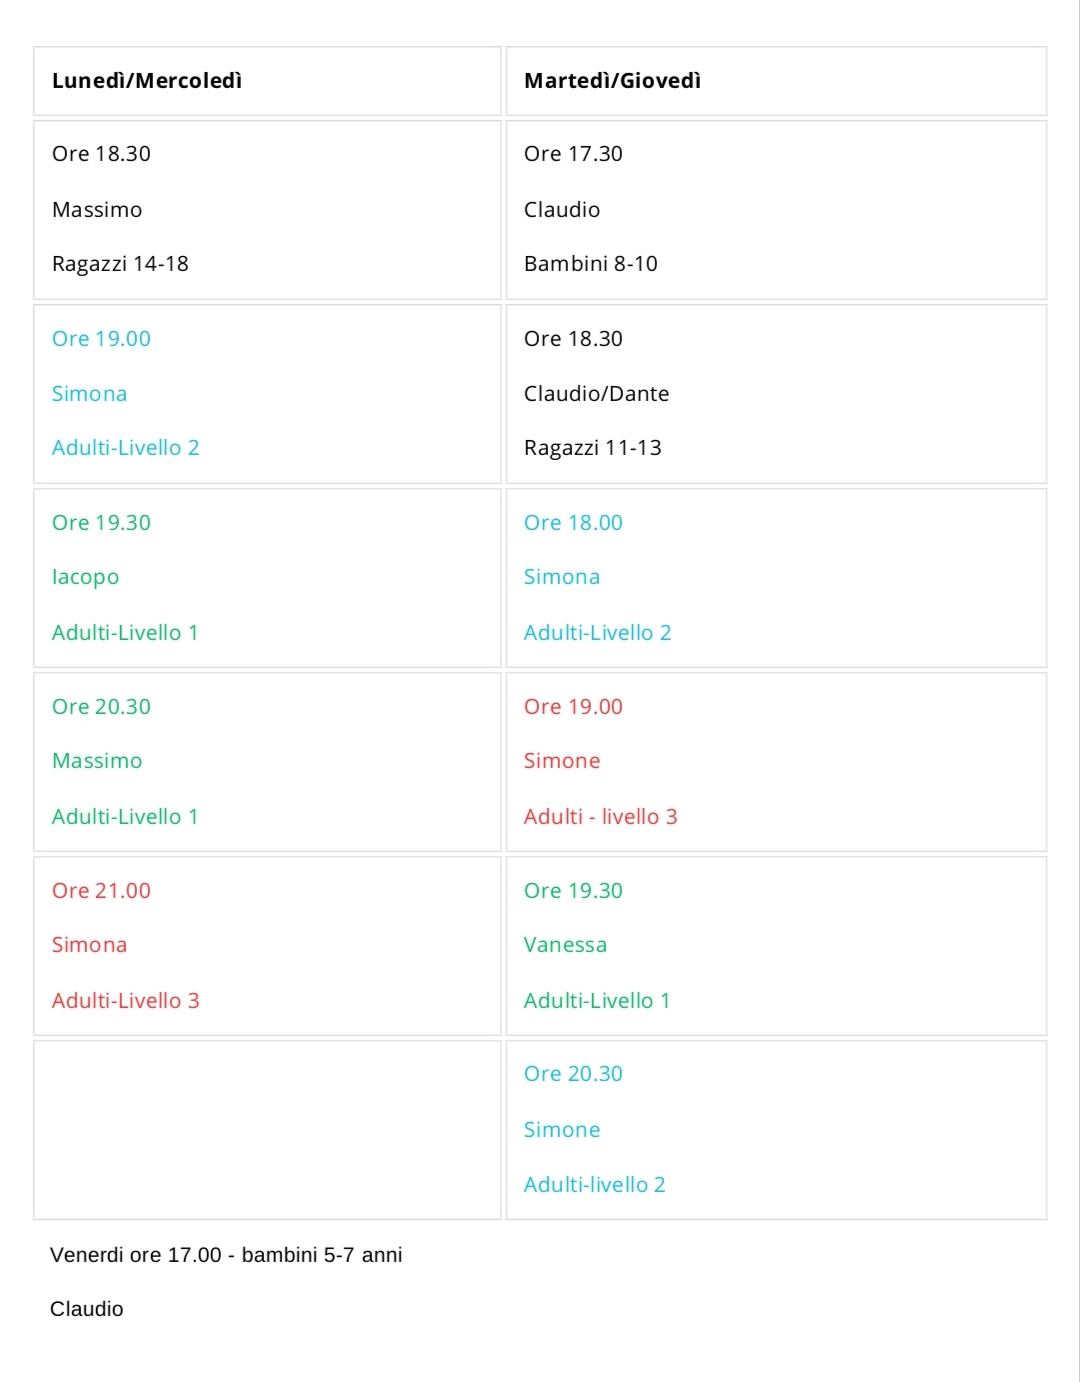Click the Vanessa instructor name
This screenshot has width=1080, height=1382.
(565, 945)
